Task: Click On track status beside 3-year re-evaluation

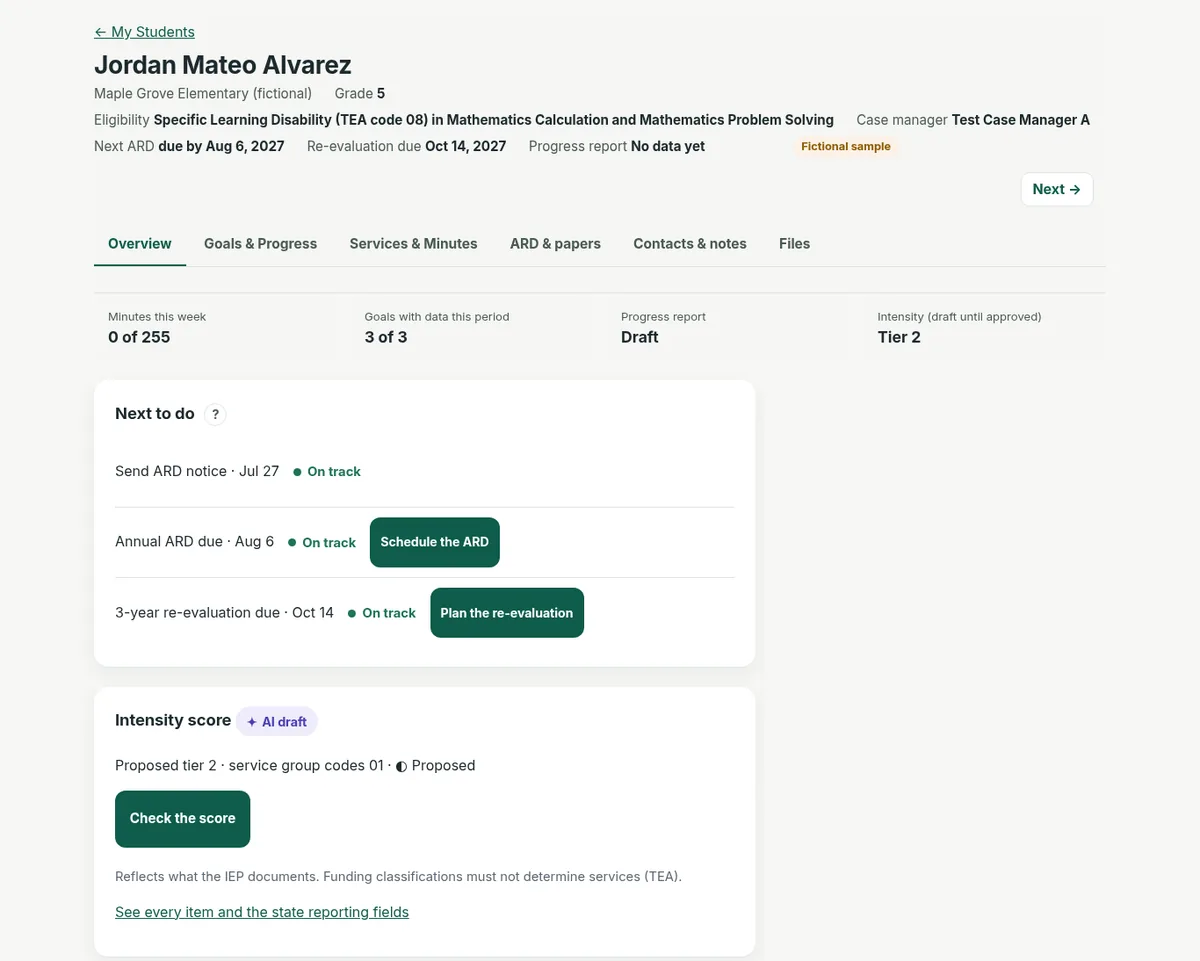Action: [x=382, y=613]
